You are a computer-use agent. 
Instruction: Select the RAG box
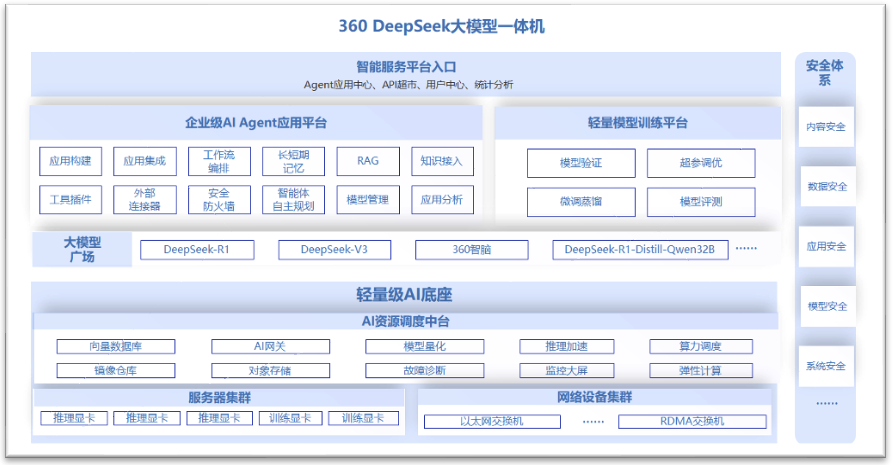pyautogui.click(x=368, y=161)
